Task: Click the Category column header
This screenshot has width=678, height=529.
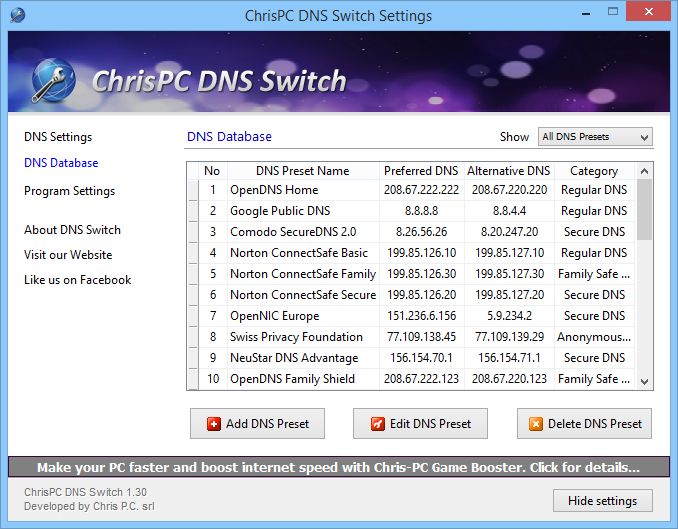Action: (594, 171)
